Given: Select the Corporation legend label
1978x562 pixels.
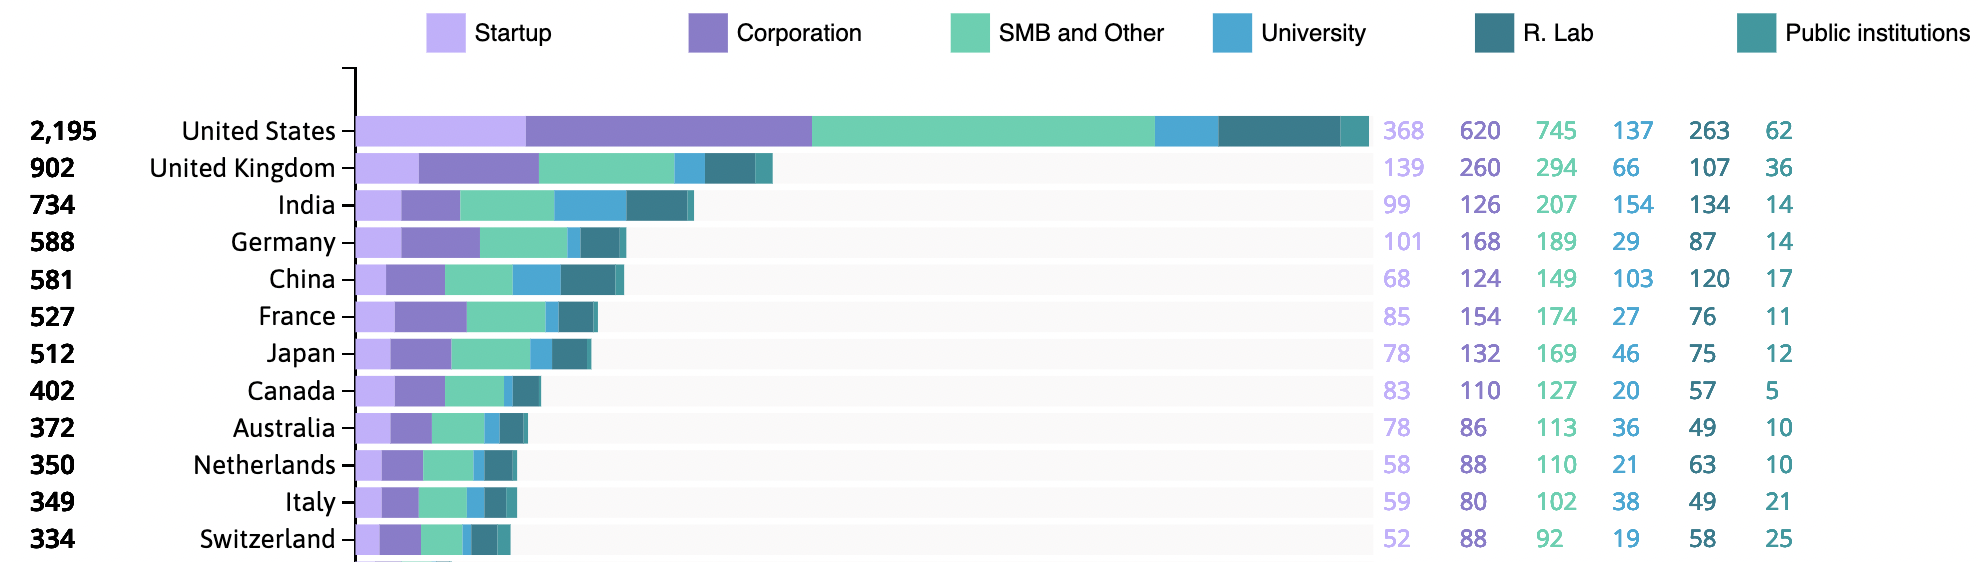Looking at the screenshot, I should coord(798,33).
